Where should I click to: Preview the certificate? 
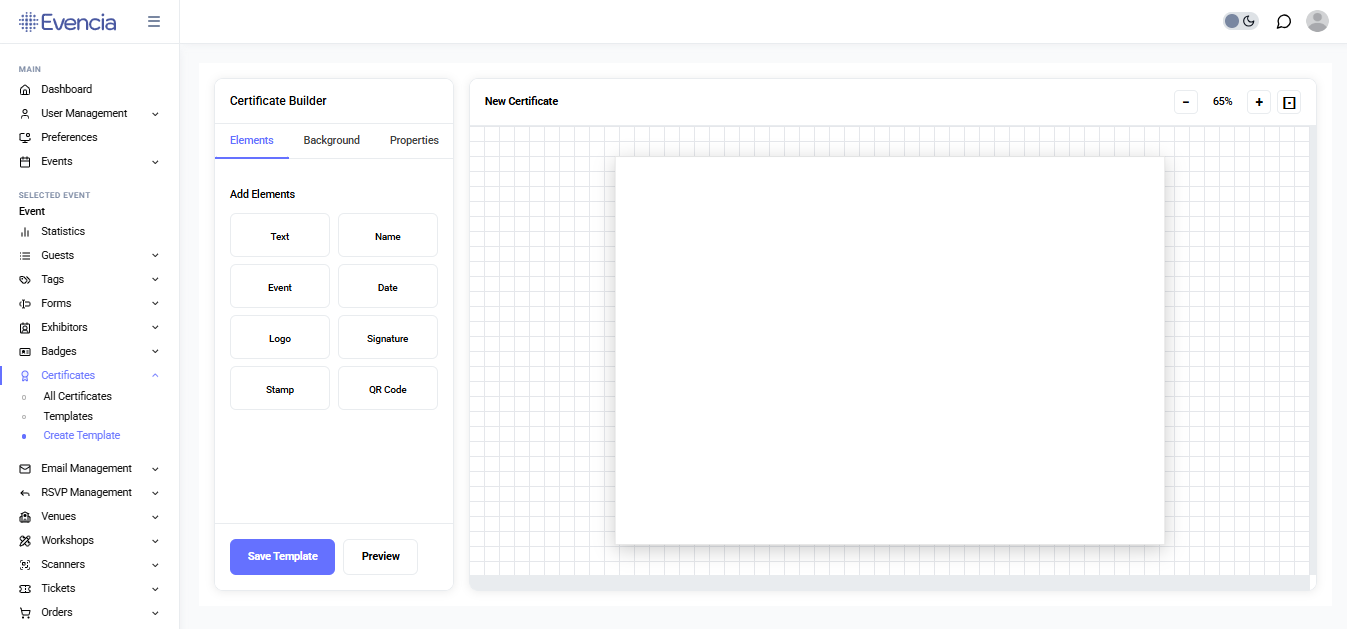click(x=380, y=557)
